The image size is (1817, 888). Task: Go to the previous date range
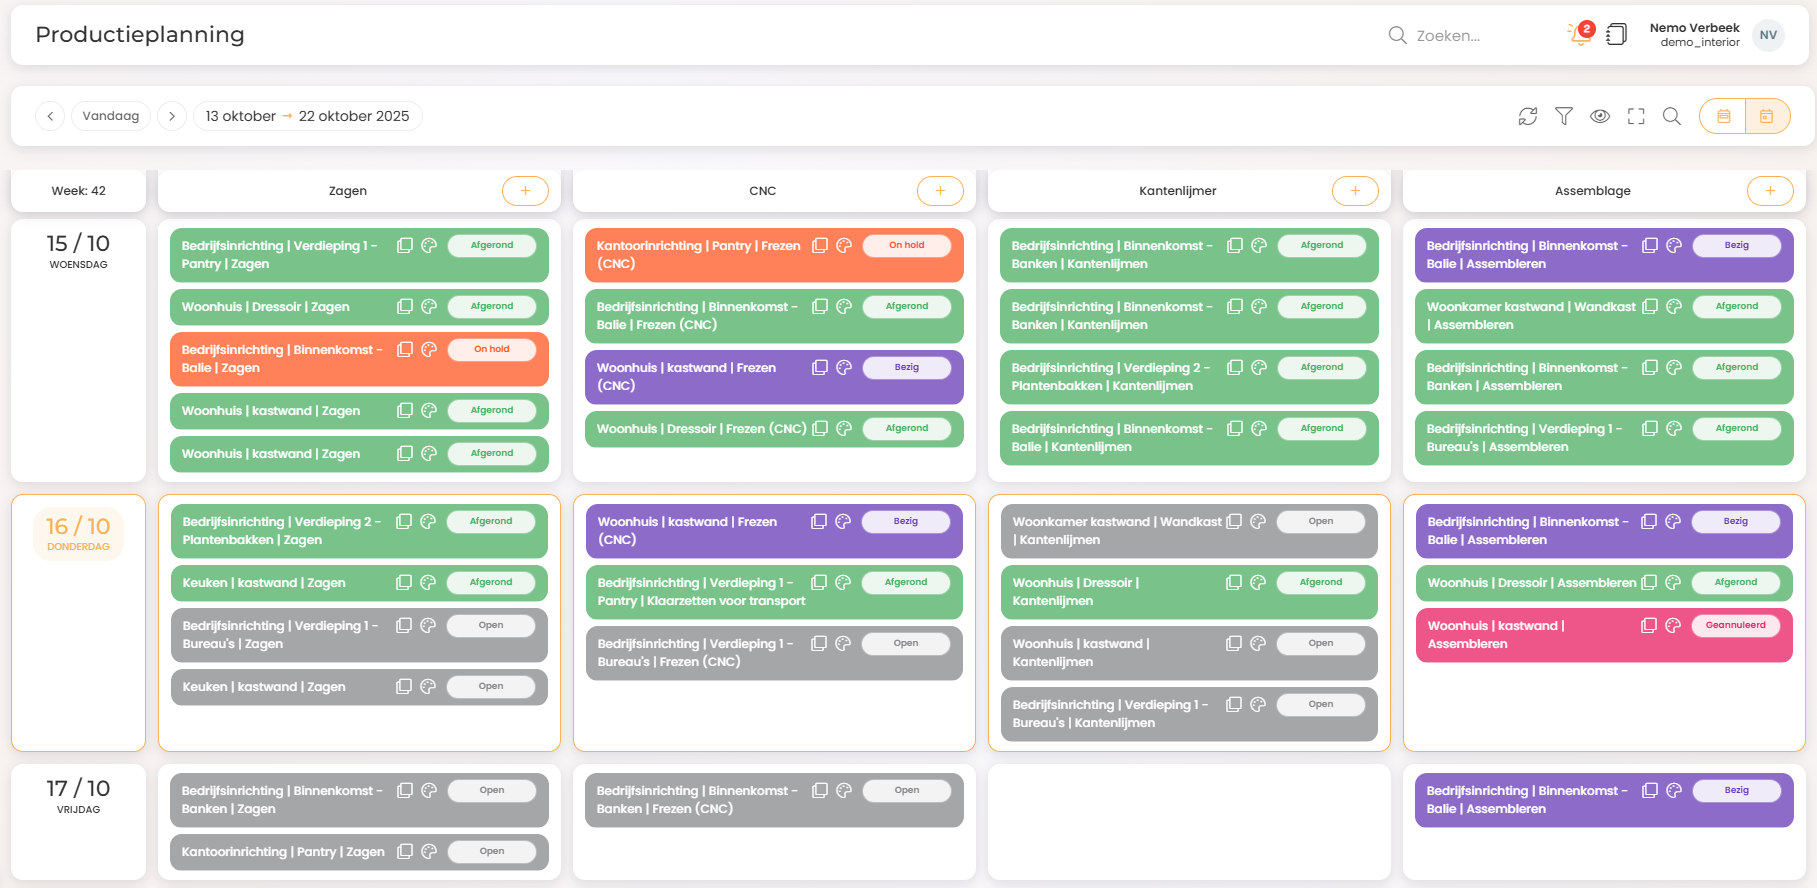tap(50, 116)
